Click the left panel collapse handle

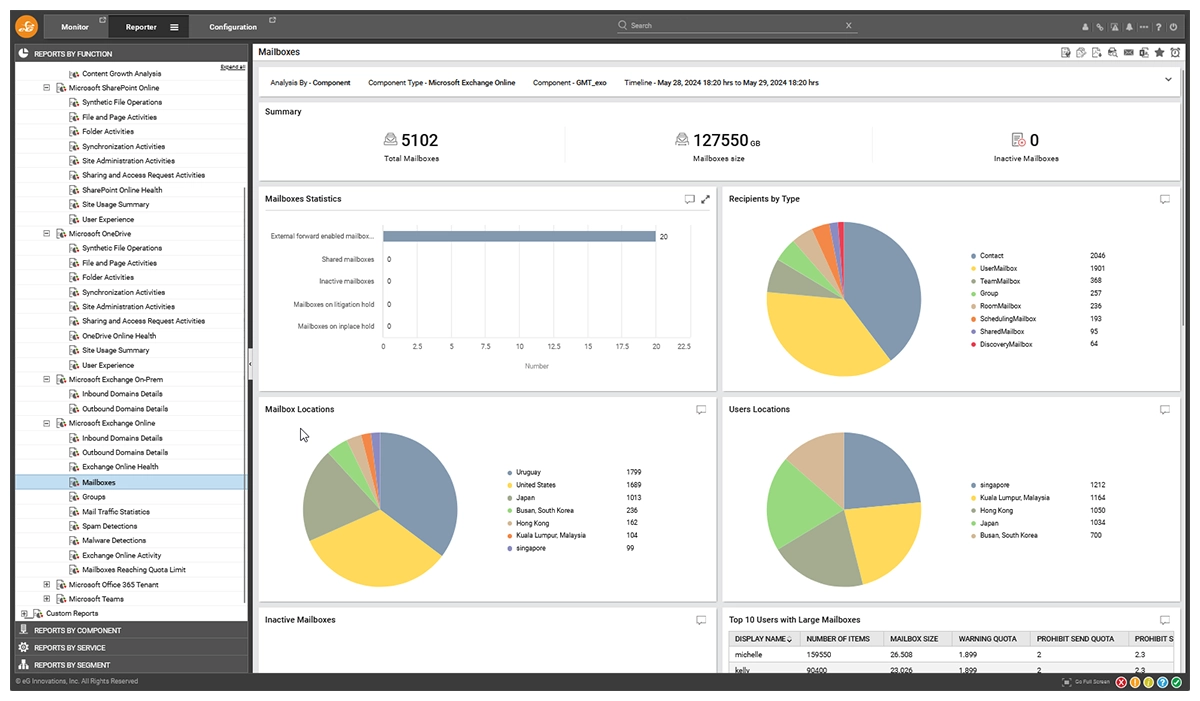click(x=250, y=364)
